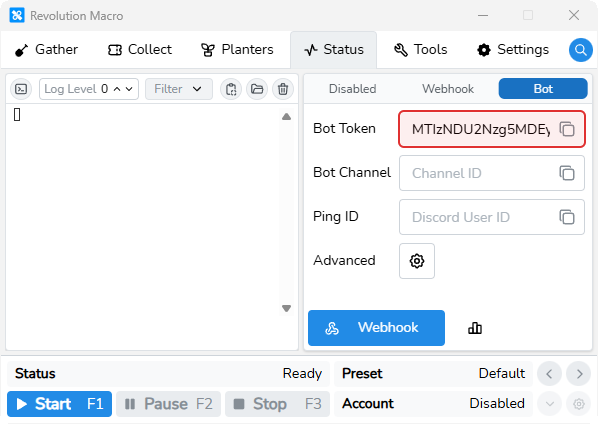The height and width of the screenshot is (424, 598).
Task: Click the Account Disabled value
Action: 497,403
